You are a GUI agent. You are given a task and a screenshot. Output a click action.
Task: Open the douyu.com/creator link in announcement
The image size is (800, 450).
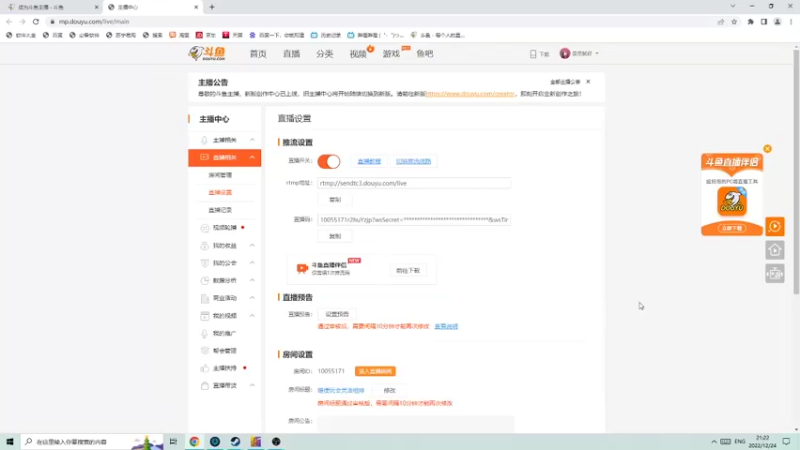[470, 94]
